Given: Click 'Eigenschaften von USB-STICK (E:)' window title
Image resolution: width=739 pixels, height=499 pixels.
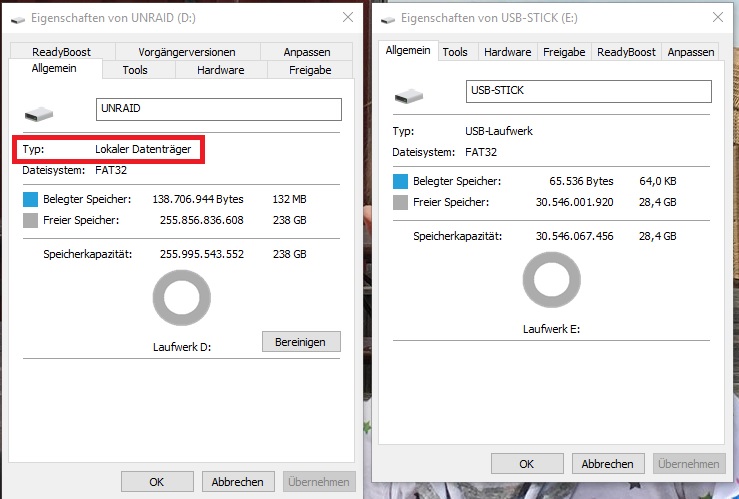Looking at the screenshot, I should point(489,18).
